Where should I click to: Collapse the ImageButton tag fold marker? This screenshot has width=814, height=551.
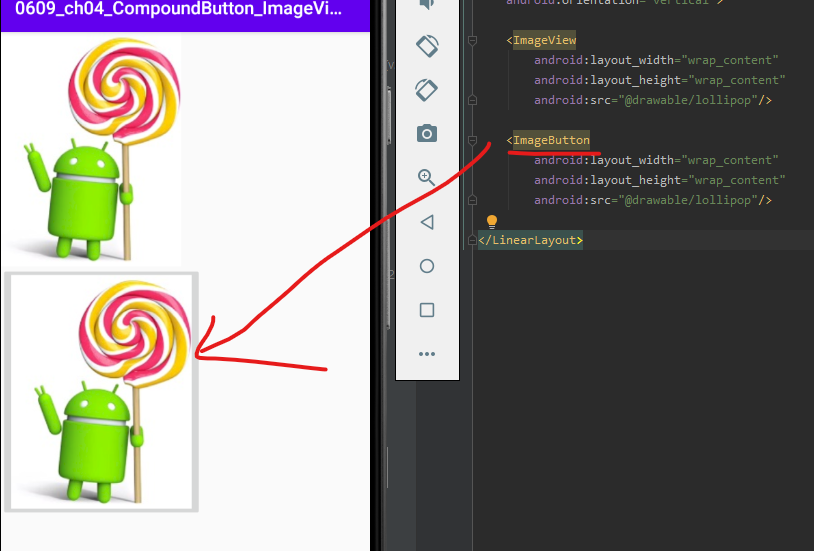[472, 140]
